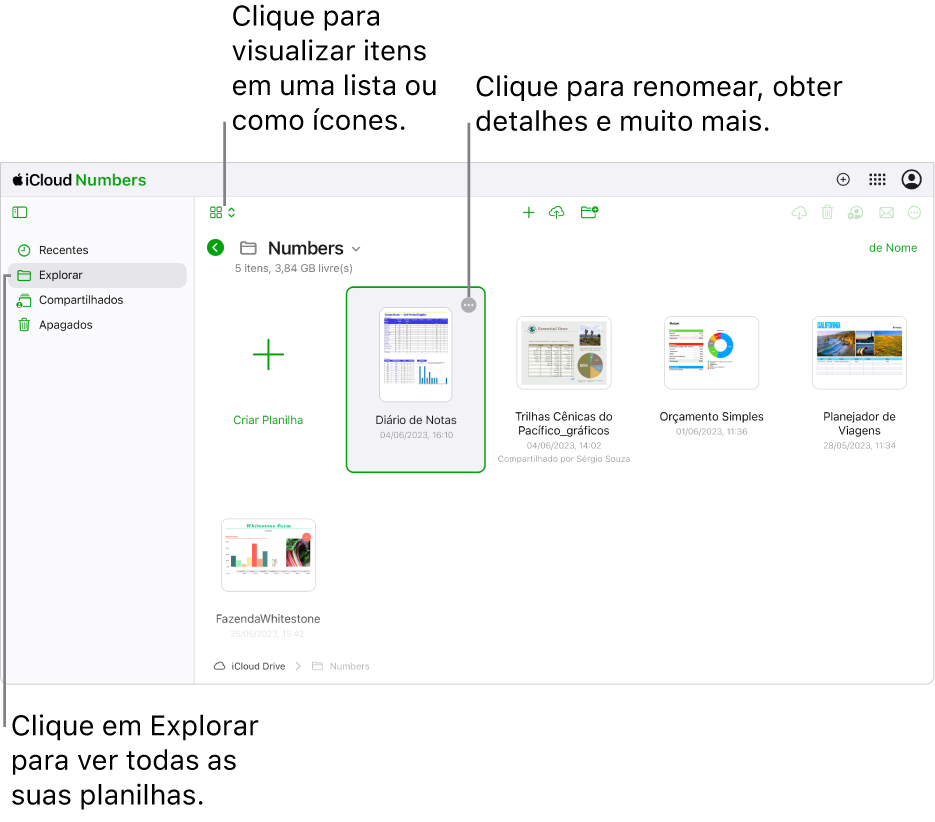Open the toolbar more options ellipsis
935x822 pixels.
(x=914, y=212)
